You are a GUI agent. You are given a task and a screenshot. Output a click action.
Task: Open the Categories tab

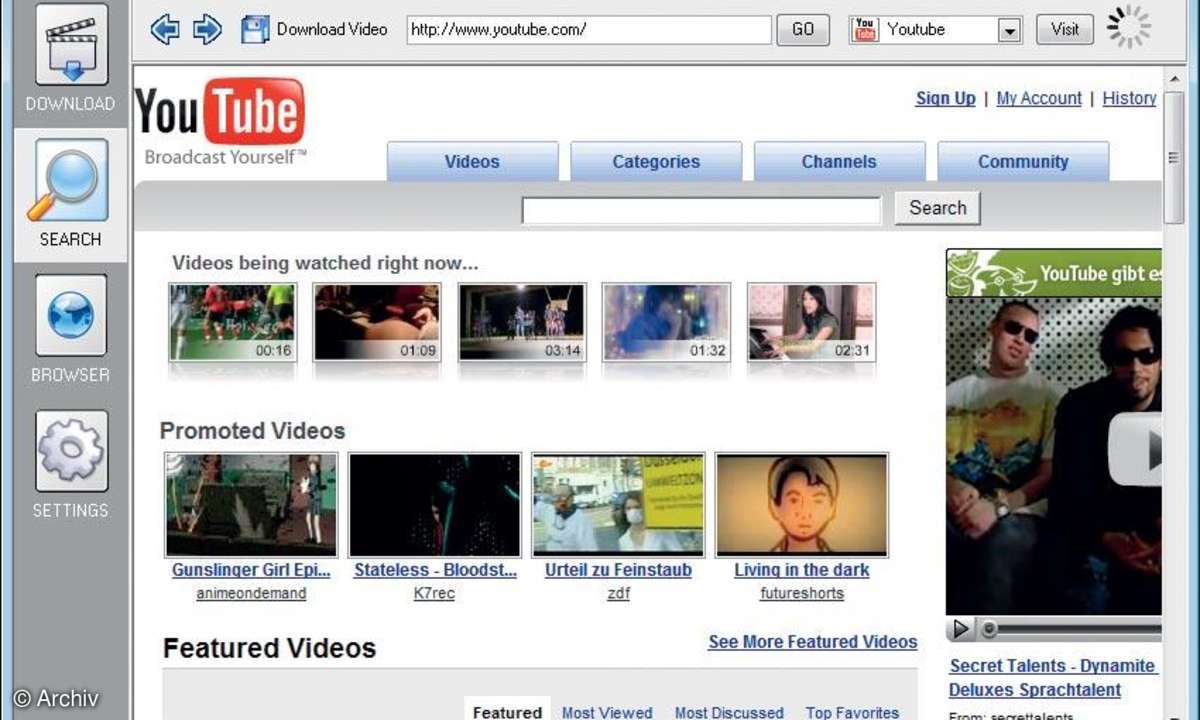(x=656, y=161)
